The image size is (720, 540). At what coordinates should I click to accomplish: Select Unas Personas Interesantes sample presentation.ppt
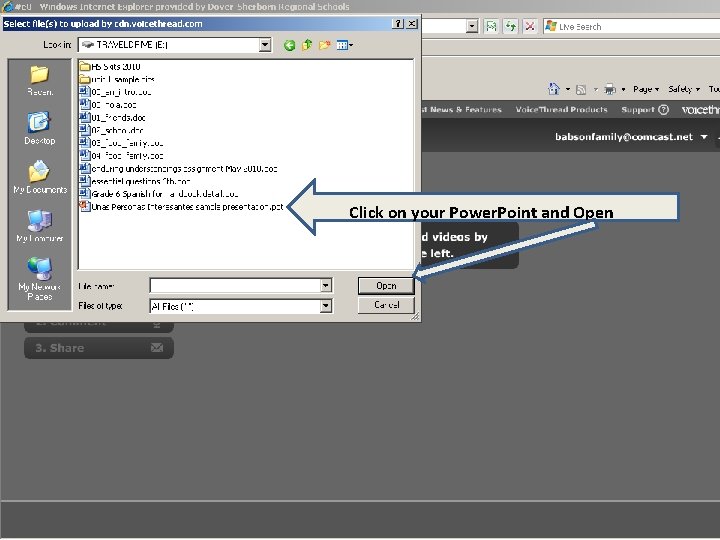click(x=181, y=207)
